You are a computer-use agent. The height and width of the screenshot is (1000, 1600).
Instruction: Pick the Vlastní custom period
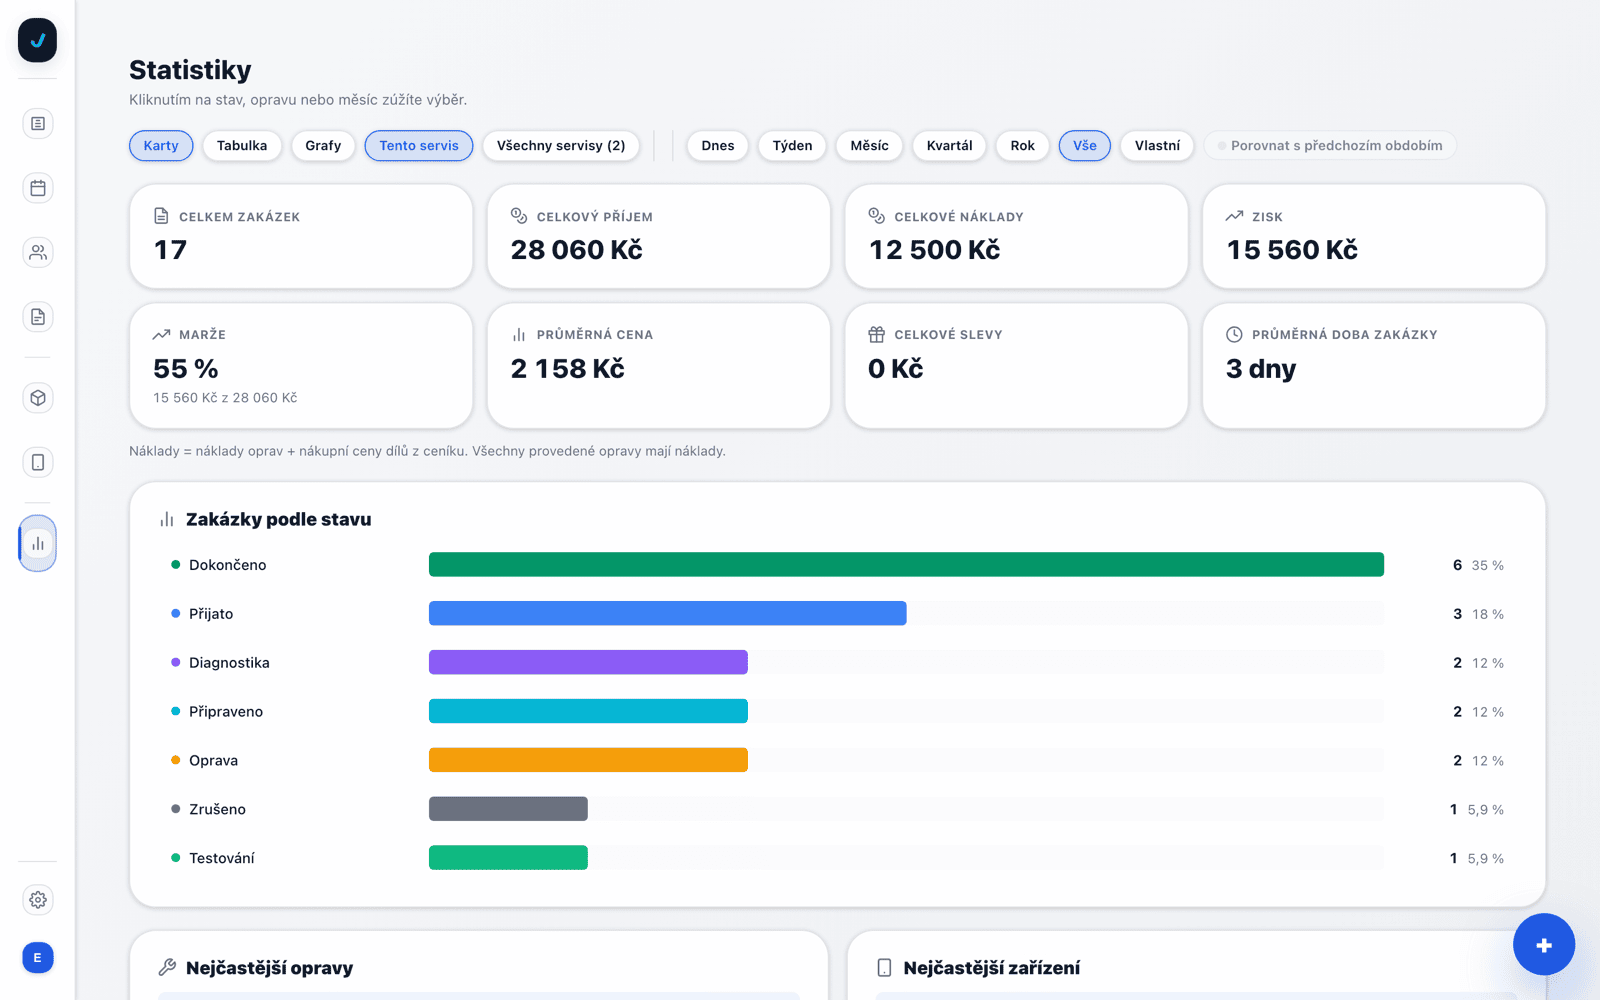point(1157,146)
